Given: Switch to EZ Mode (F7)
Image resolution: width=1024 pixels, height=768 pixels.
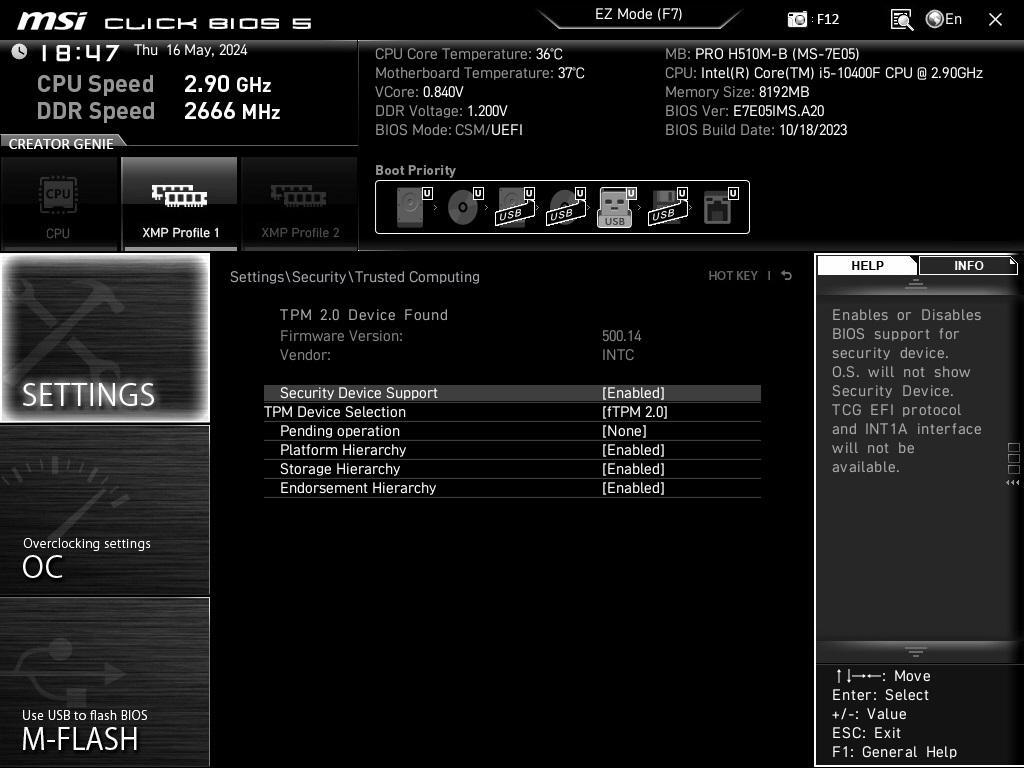Looking at the screenshot, I should 639,14.
